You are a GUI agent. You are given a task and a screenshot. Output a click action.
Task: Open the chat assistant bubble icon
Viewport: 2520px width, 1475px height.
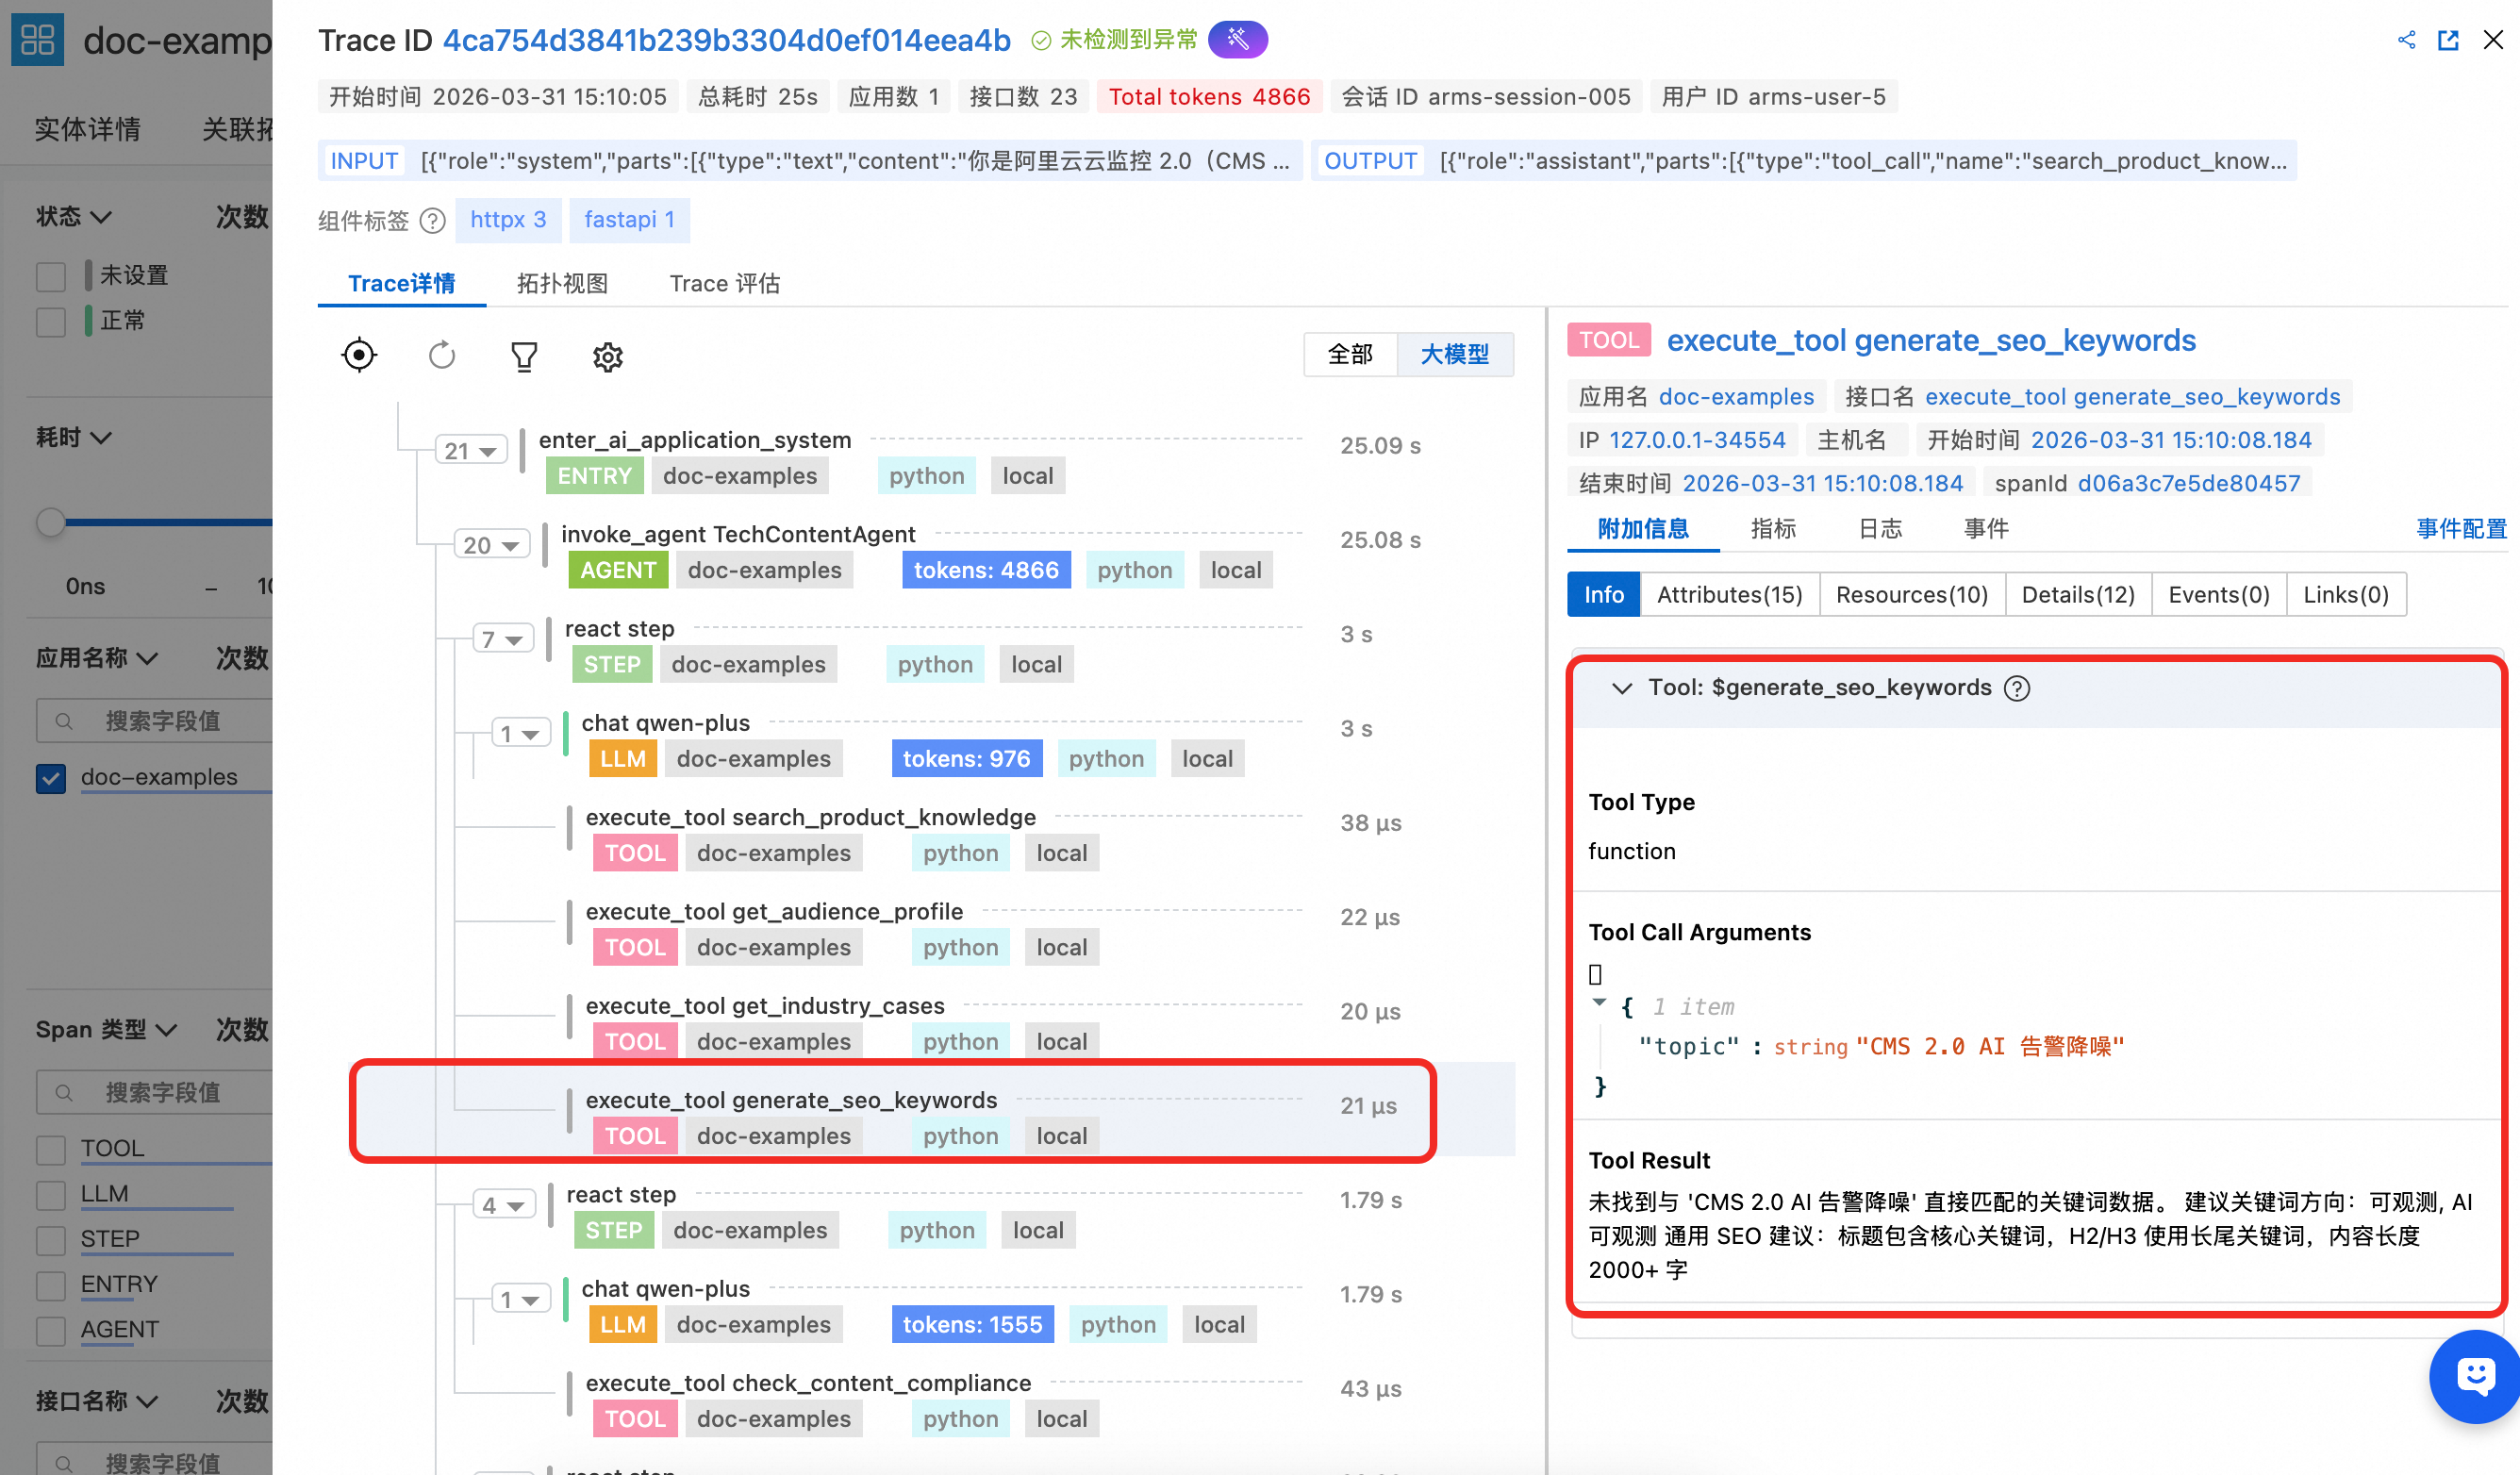[2474, 1376]
